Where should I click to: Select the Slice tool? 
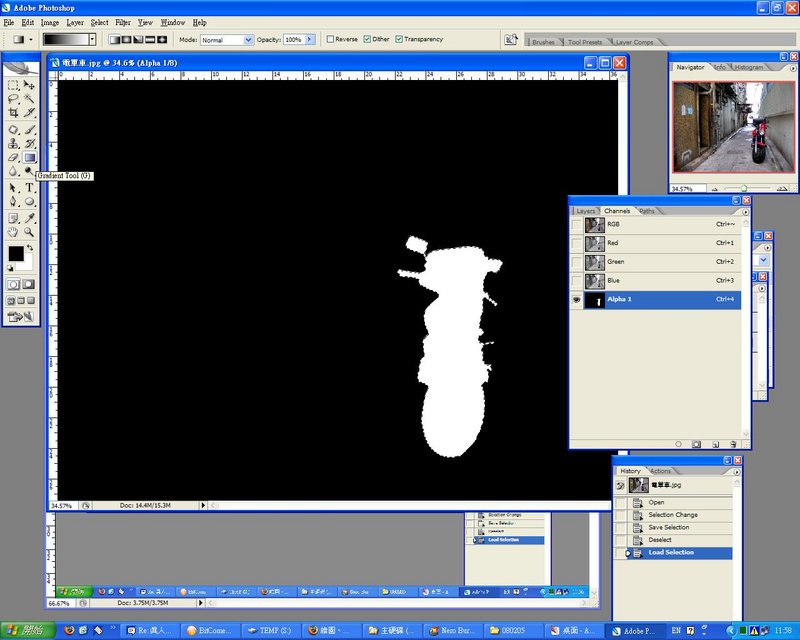pos(29,112)
